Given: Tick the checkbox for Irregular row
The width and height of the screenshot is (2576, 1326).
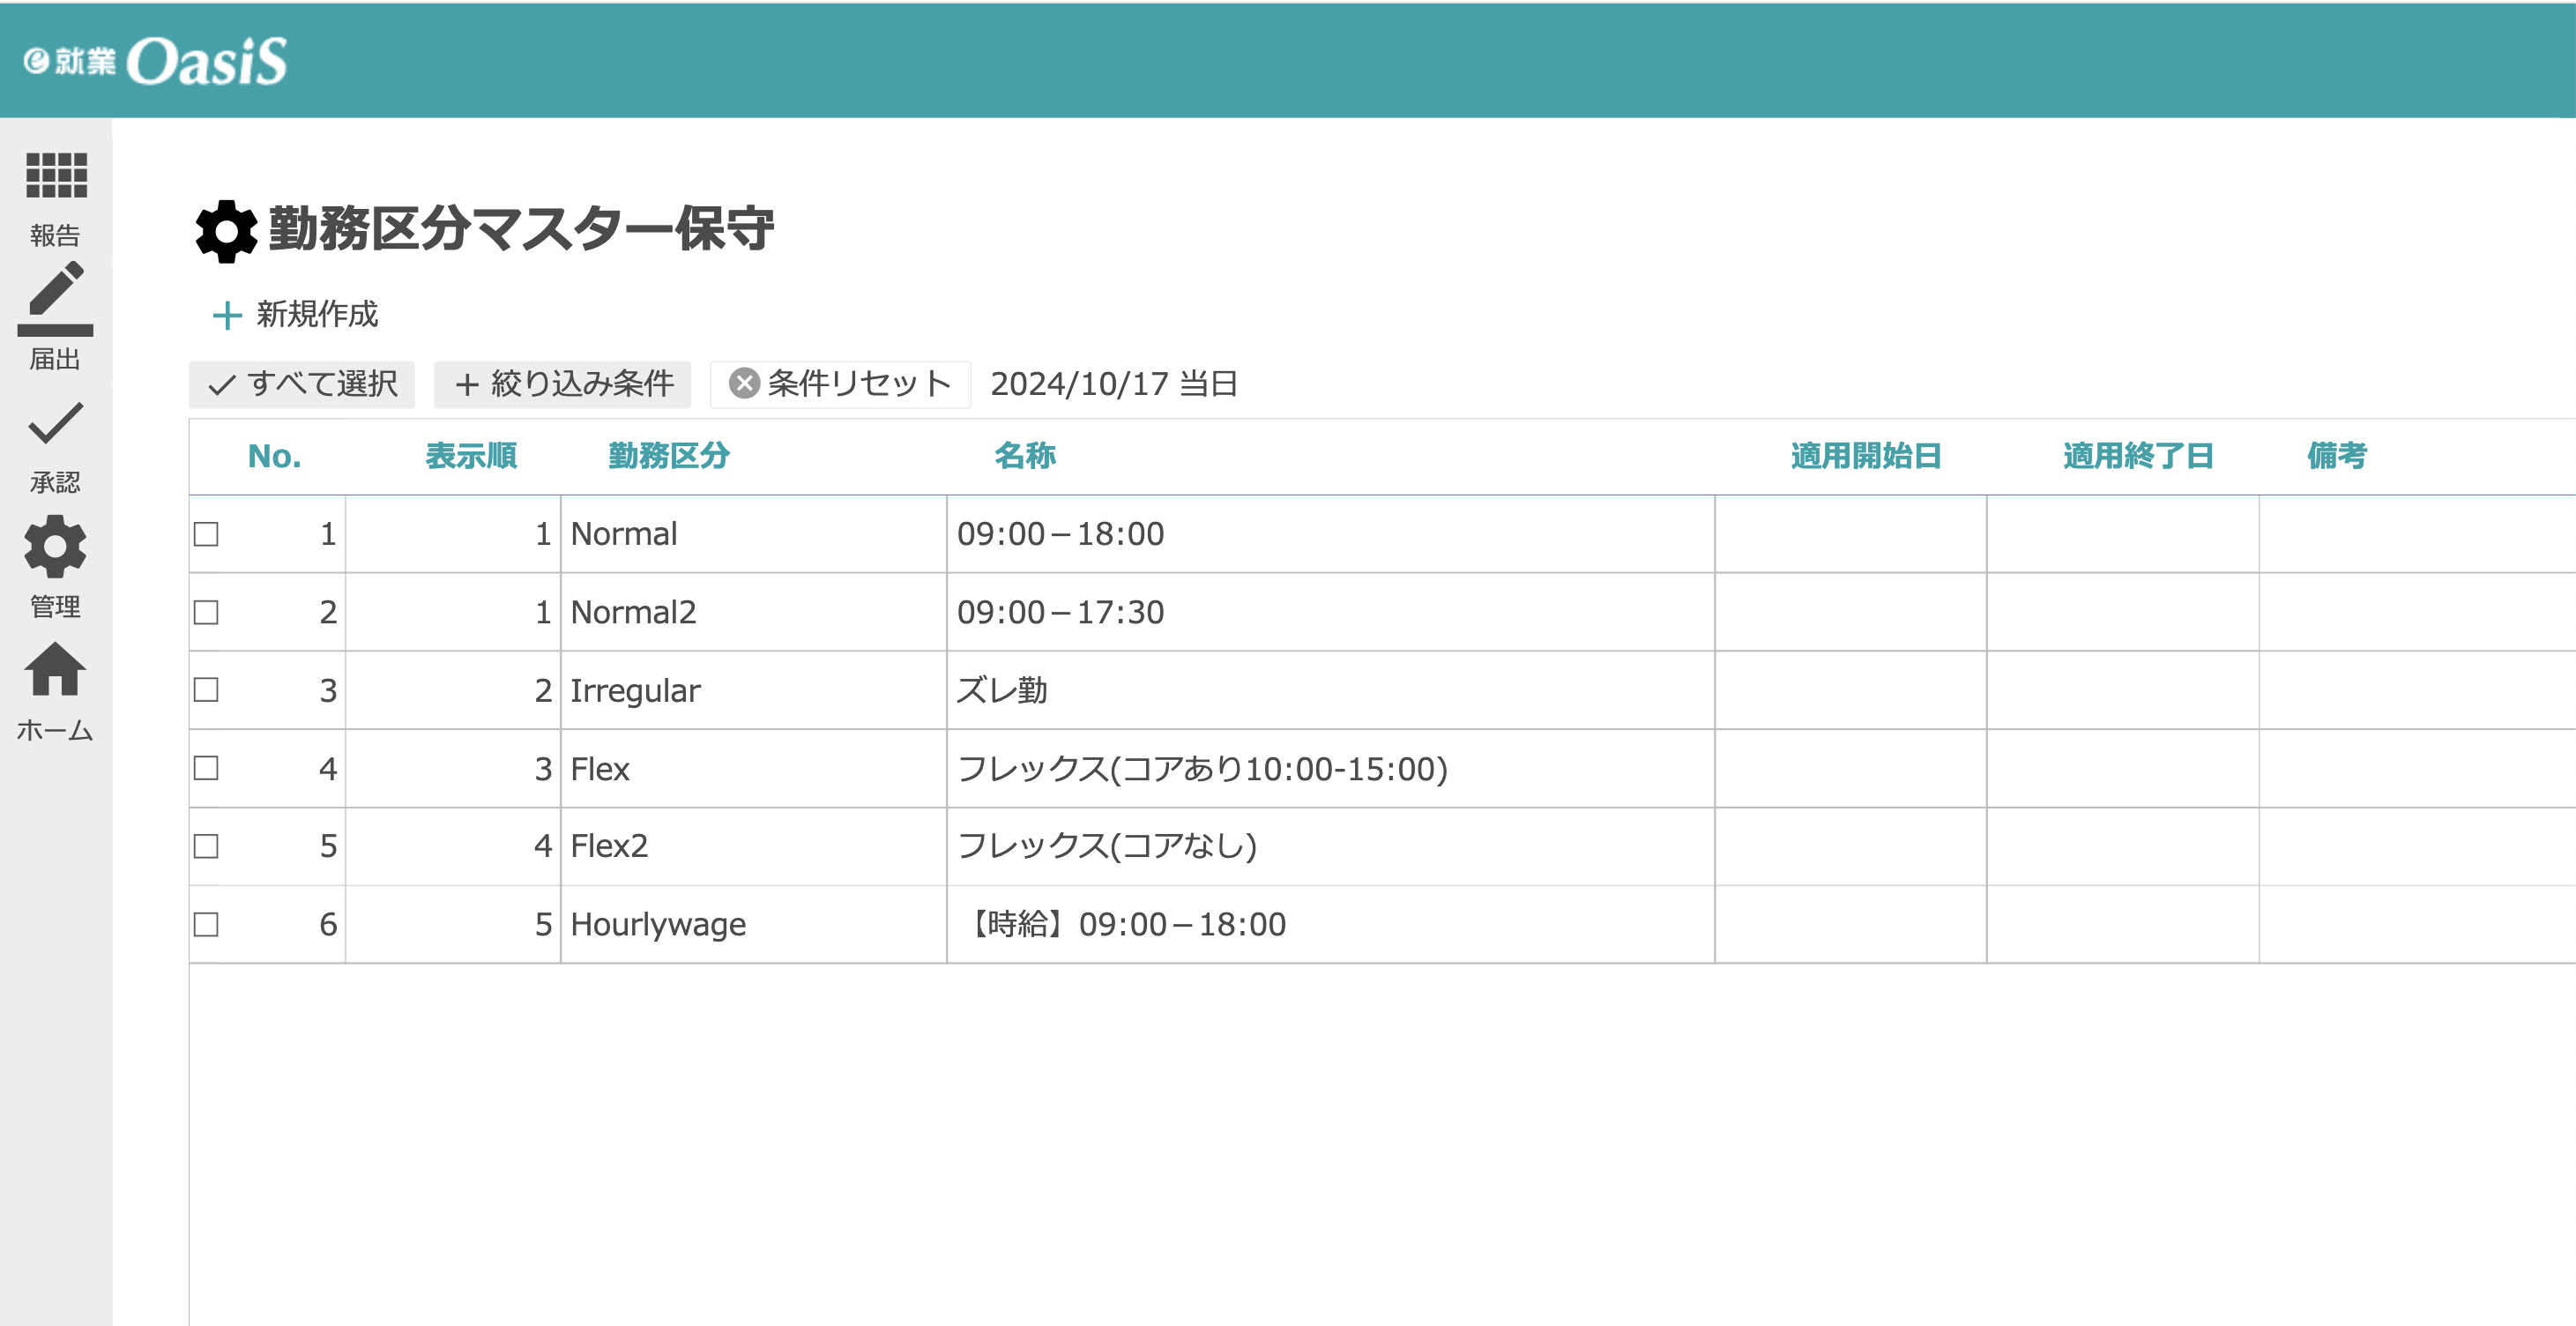Looking at the screenshot, I should point(206,690).
